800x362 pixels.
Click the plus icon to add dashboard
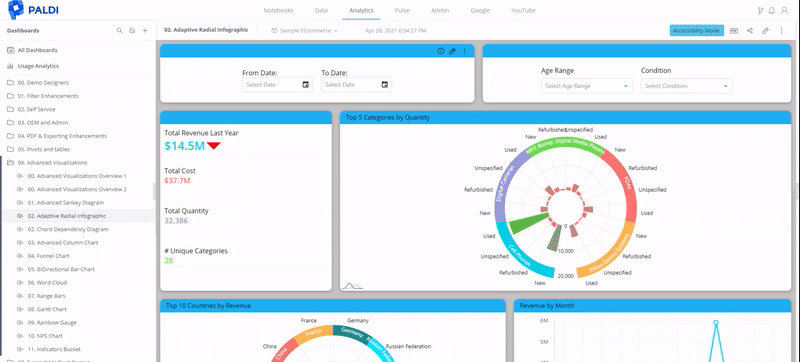[x=145, y=31]
